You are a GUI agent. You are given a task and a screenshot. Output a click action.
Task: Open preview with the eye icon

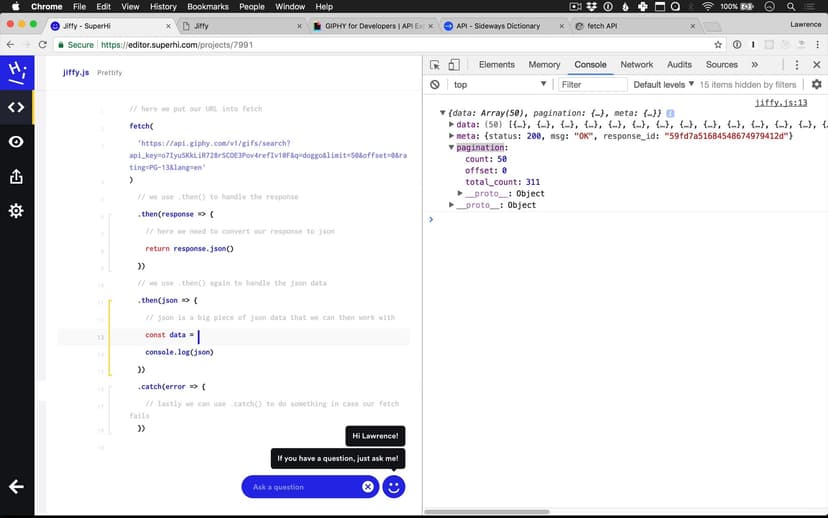(x=16, y=142)
